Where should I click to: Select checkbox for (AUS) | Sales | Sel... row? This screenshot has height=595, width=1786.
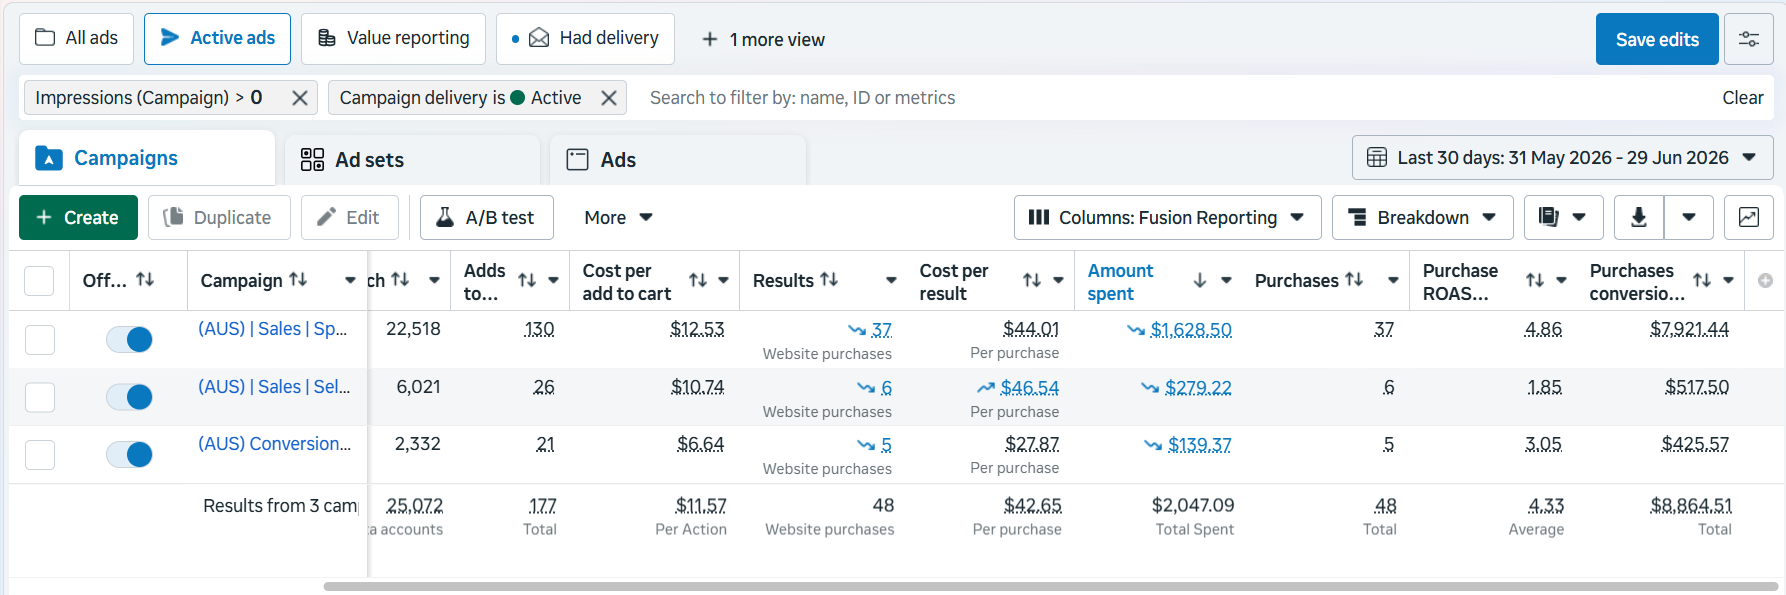tap(39, 397)
